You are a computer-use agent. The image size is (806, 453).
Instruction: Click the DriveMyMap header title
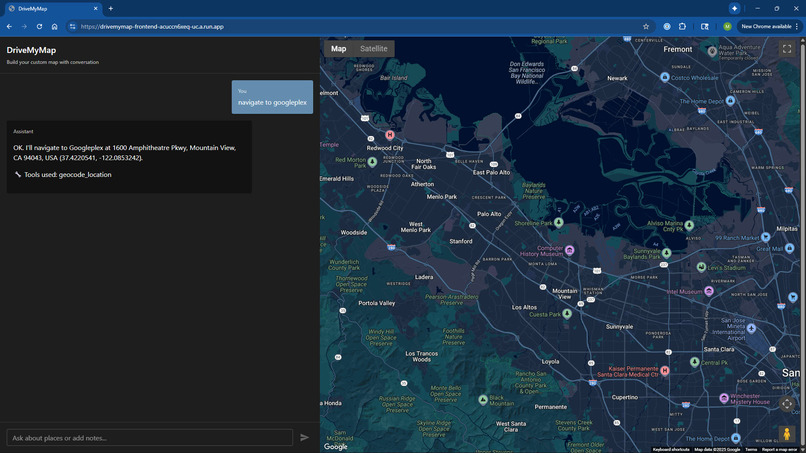click(x=31, y=50)
